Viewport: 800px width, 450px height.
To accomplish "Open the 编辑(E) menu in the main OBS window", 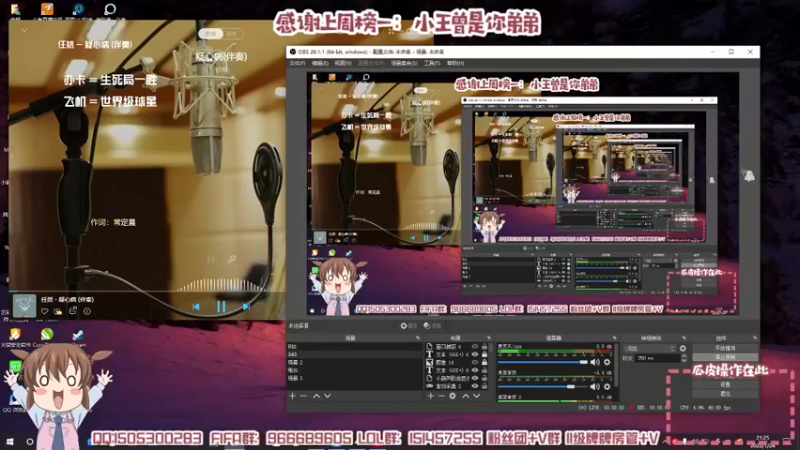I will [320, 63].
